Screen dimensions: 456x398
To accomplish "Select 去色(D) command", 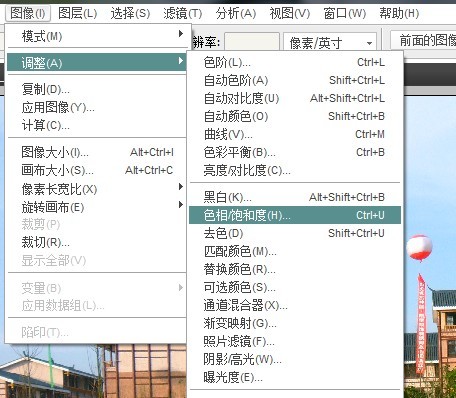I will point(295,233).
